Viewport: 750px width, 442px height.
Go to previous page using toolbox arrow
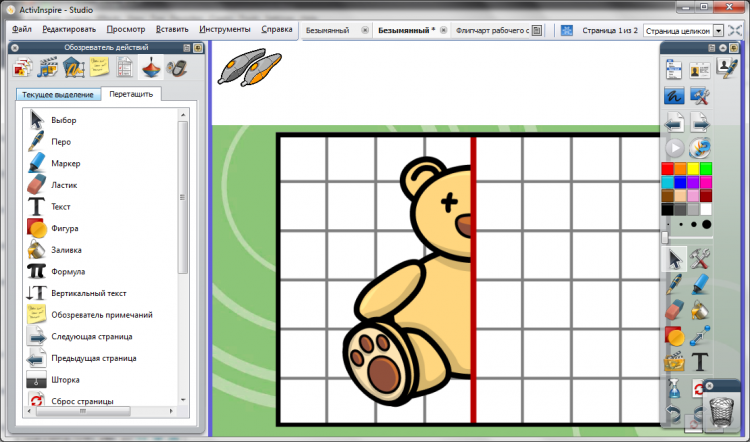(x=674, y=123)
